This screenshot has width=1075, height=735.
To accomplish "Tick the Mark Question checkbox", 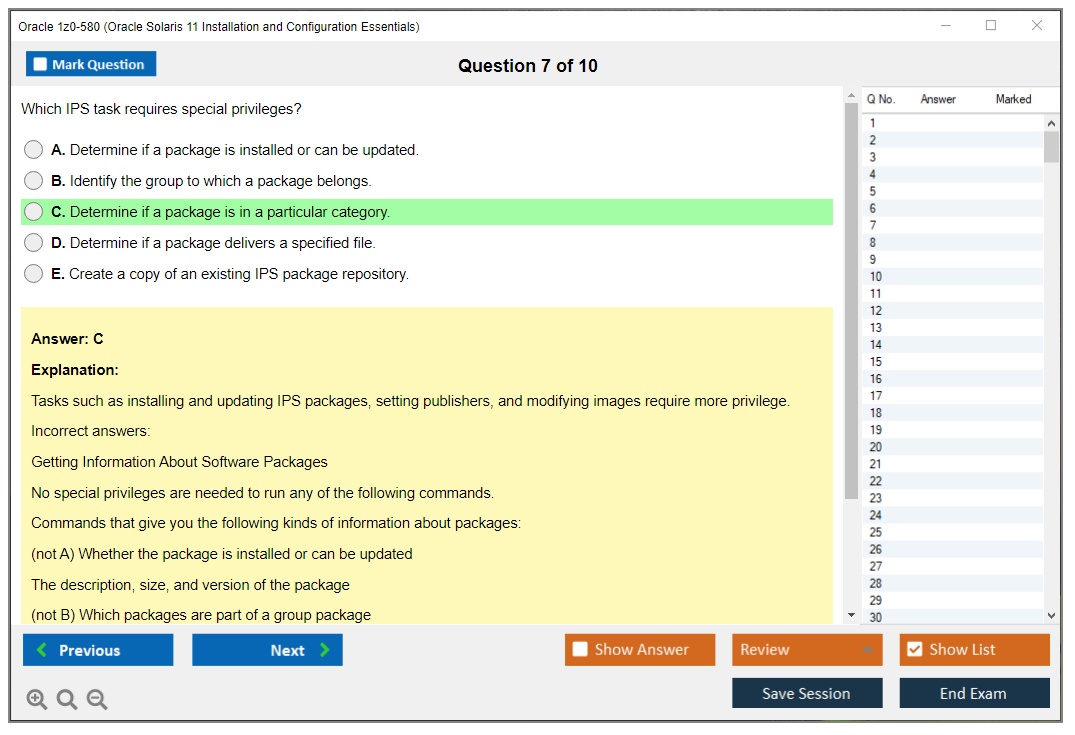I will [41, 65].
